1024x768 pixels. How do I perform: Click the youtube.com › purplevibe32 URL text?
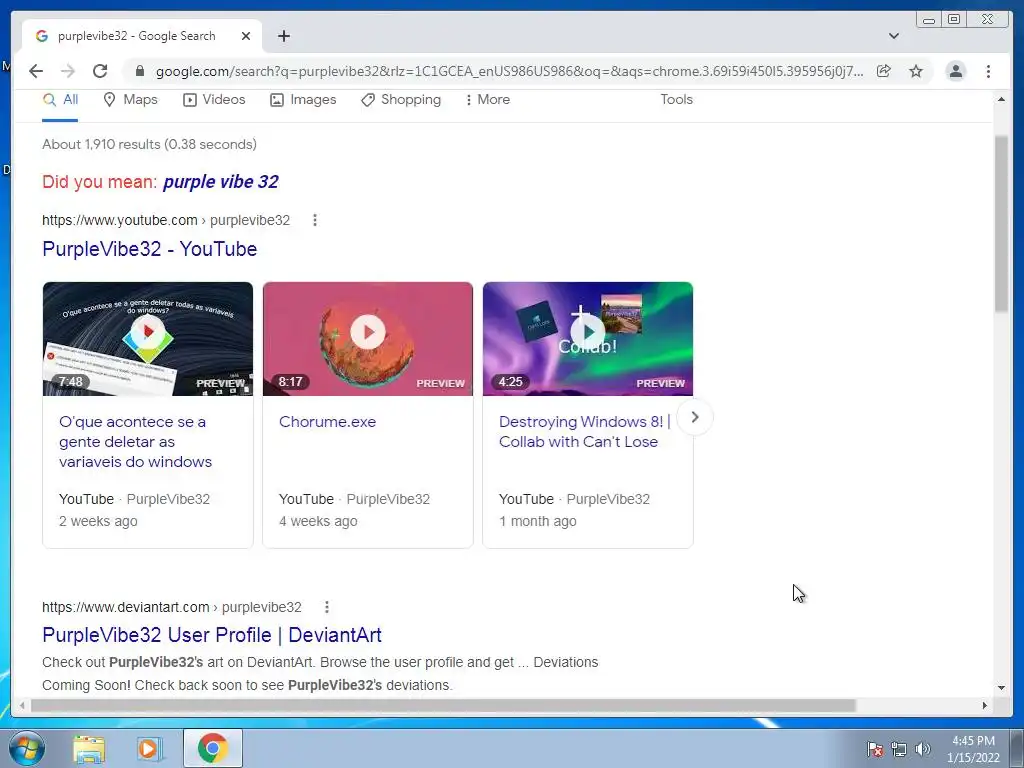(166, 220)
